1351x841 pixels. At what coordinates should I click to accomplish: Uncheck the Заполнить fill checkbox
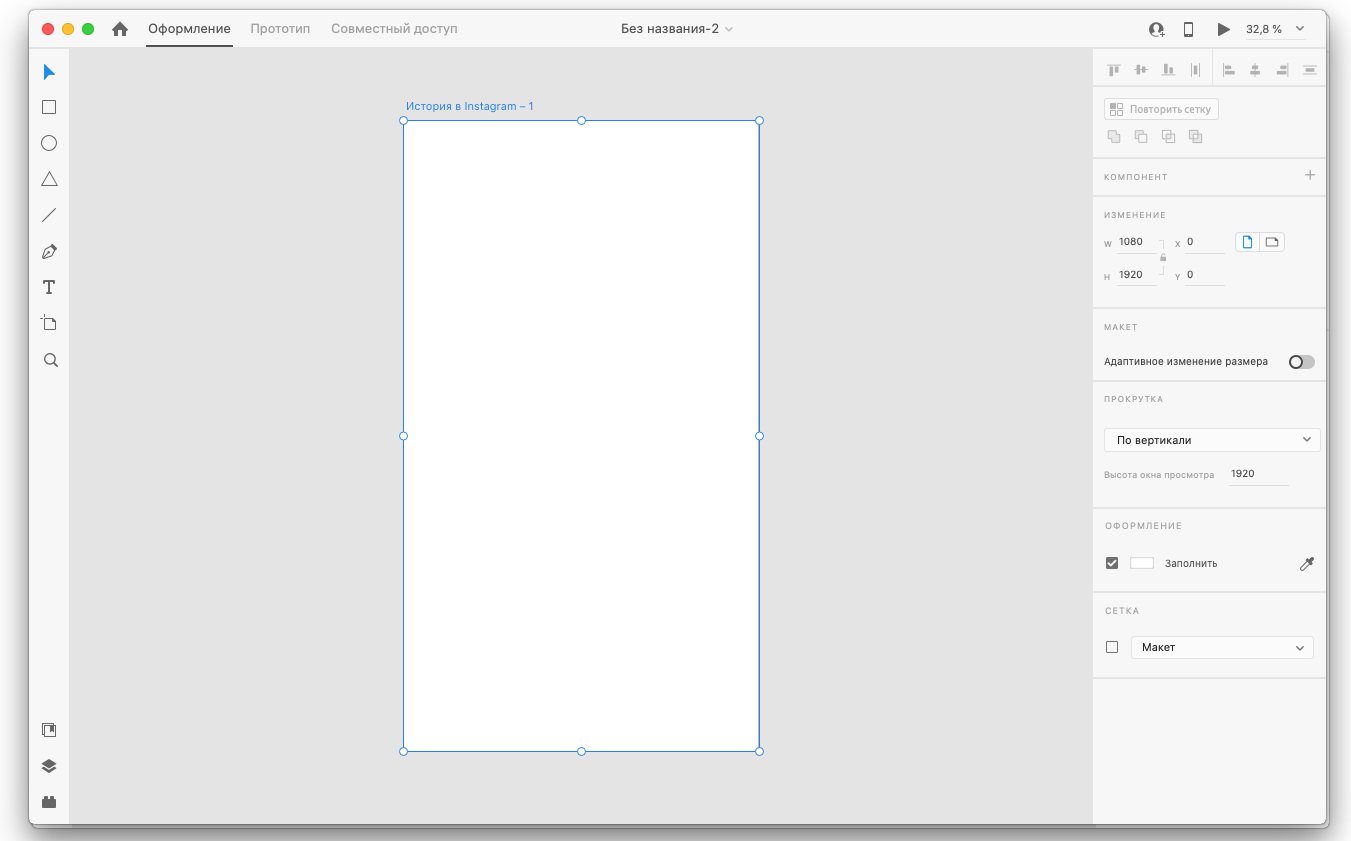[1112, 564]
